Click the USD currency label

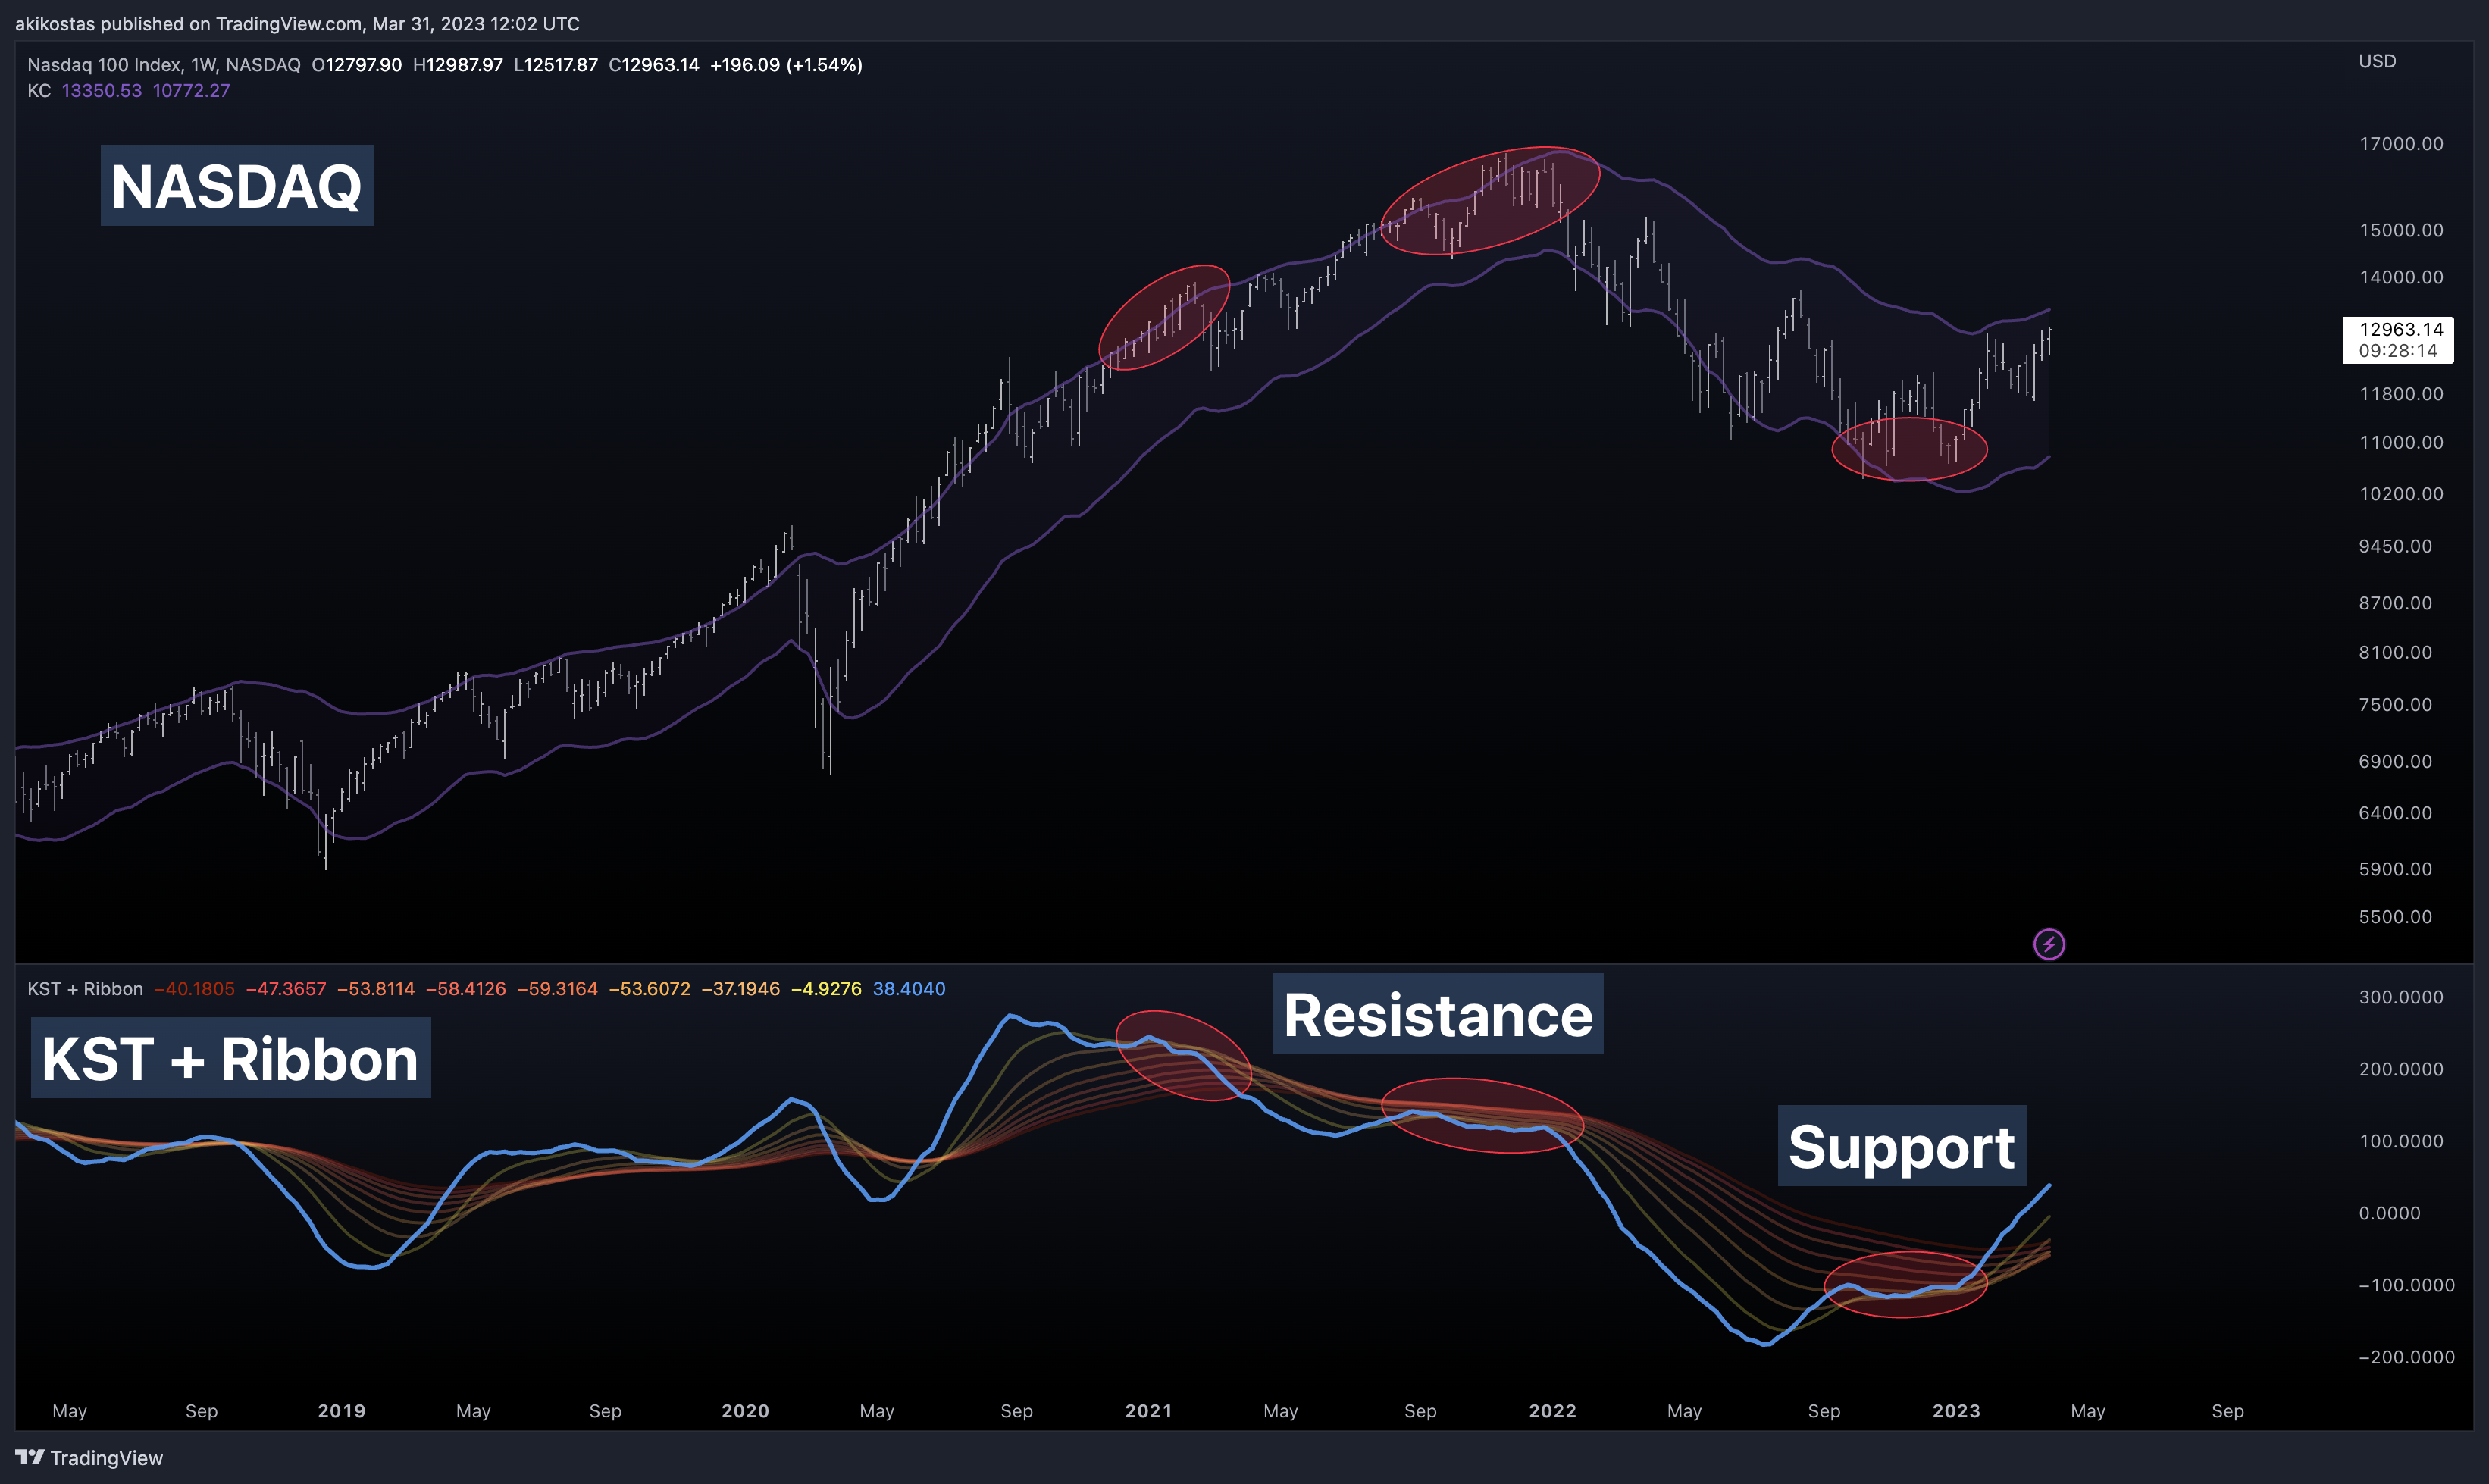click(x=2377, y=61)
